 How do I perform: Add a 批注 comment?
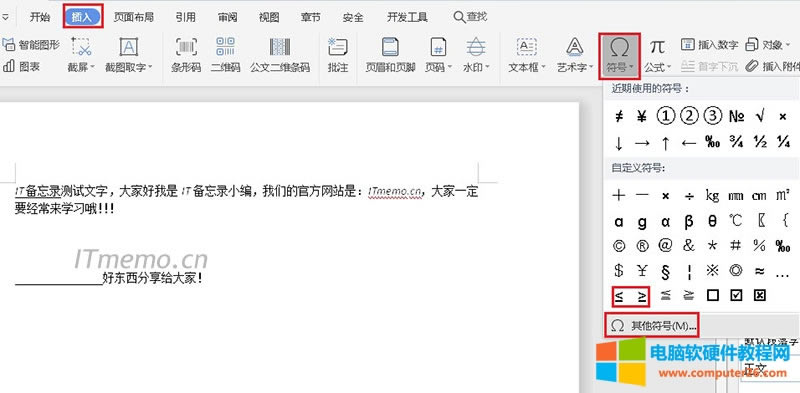click(338, 54)
